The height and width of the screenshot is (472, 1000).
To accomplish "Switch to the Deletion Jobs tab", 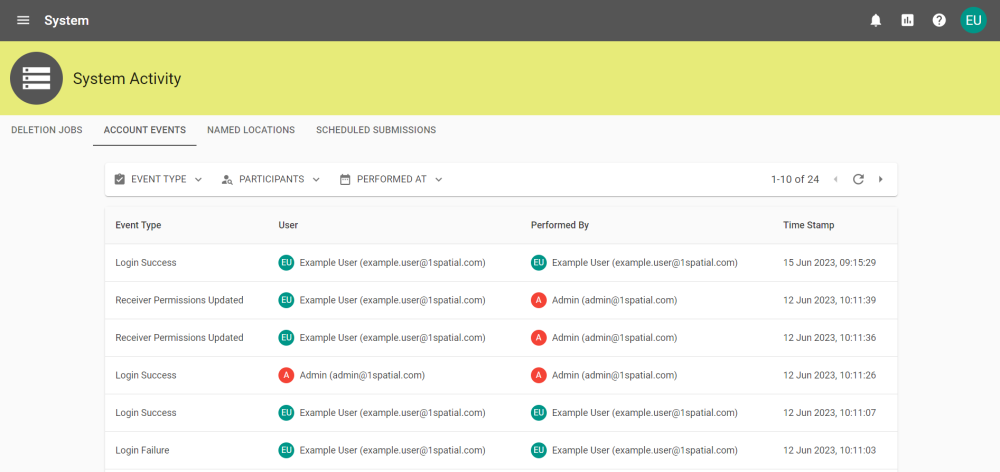I will coord(46,130).
